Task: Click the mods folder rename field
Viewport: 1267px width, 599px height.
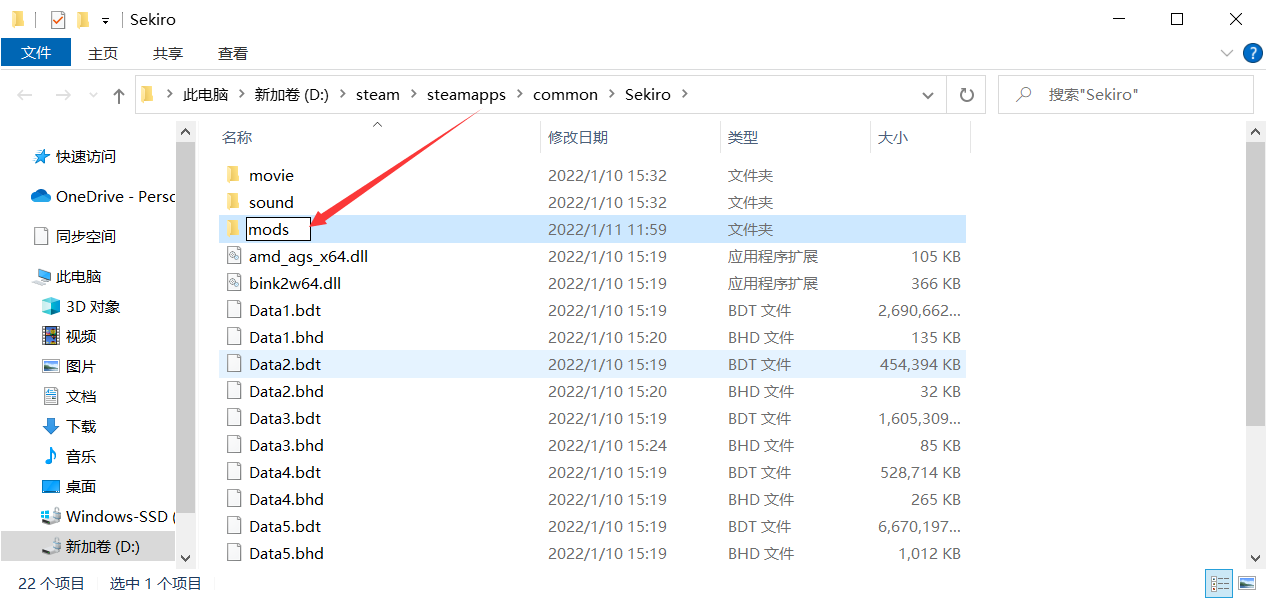Action: 278,229
